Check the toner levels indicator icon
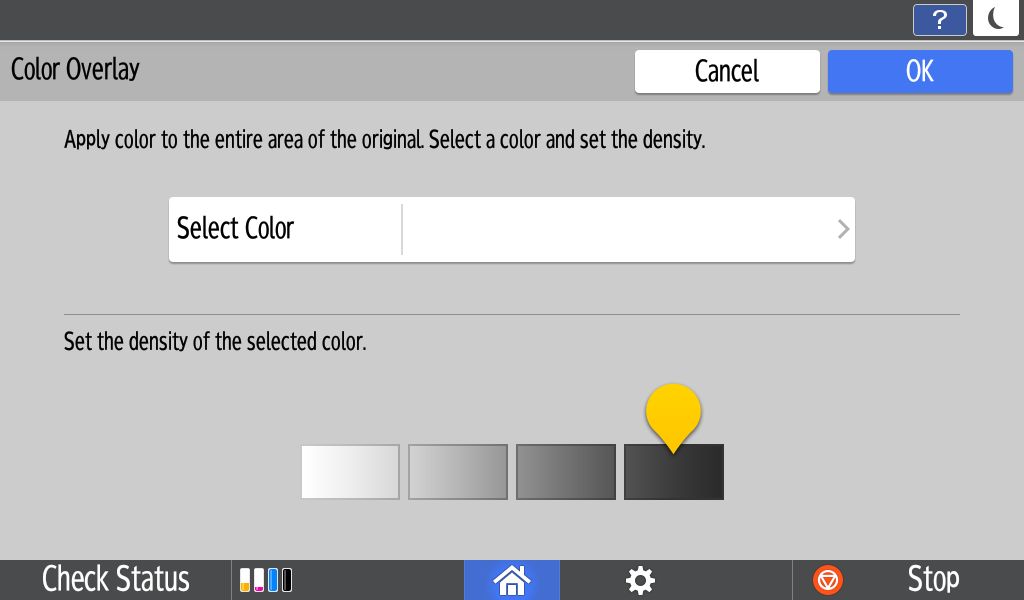 (266, 580)
